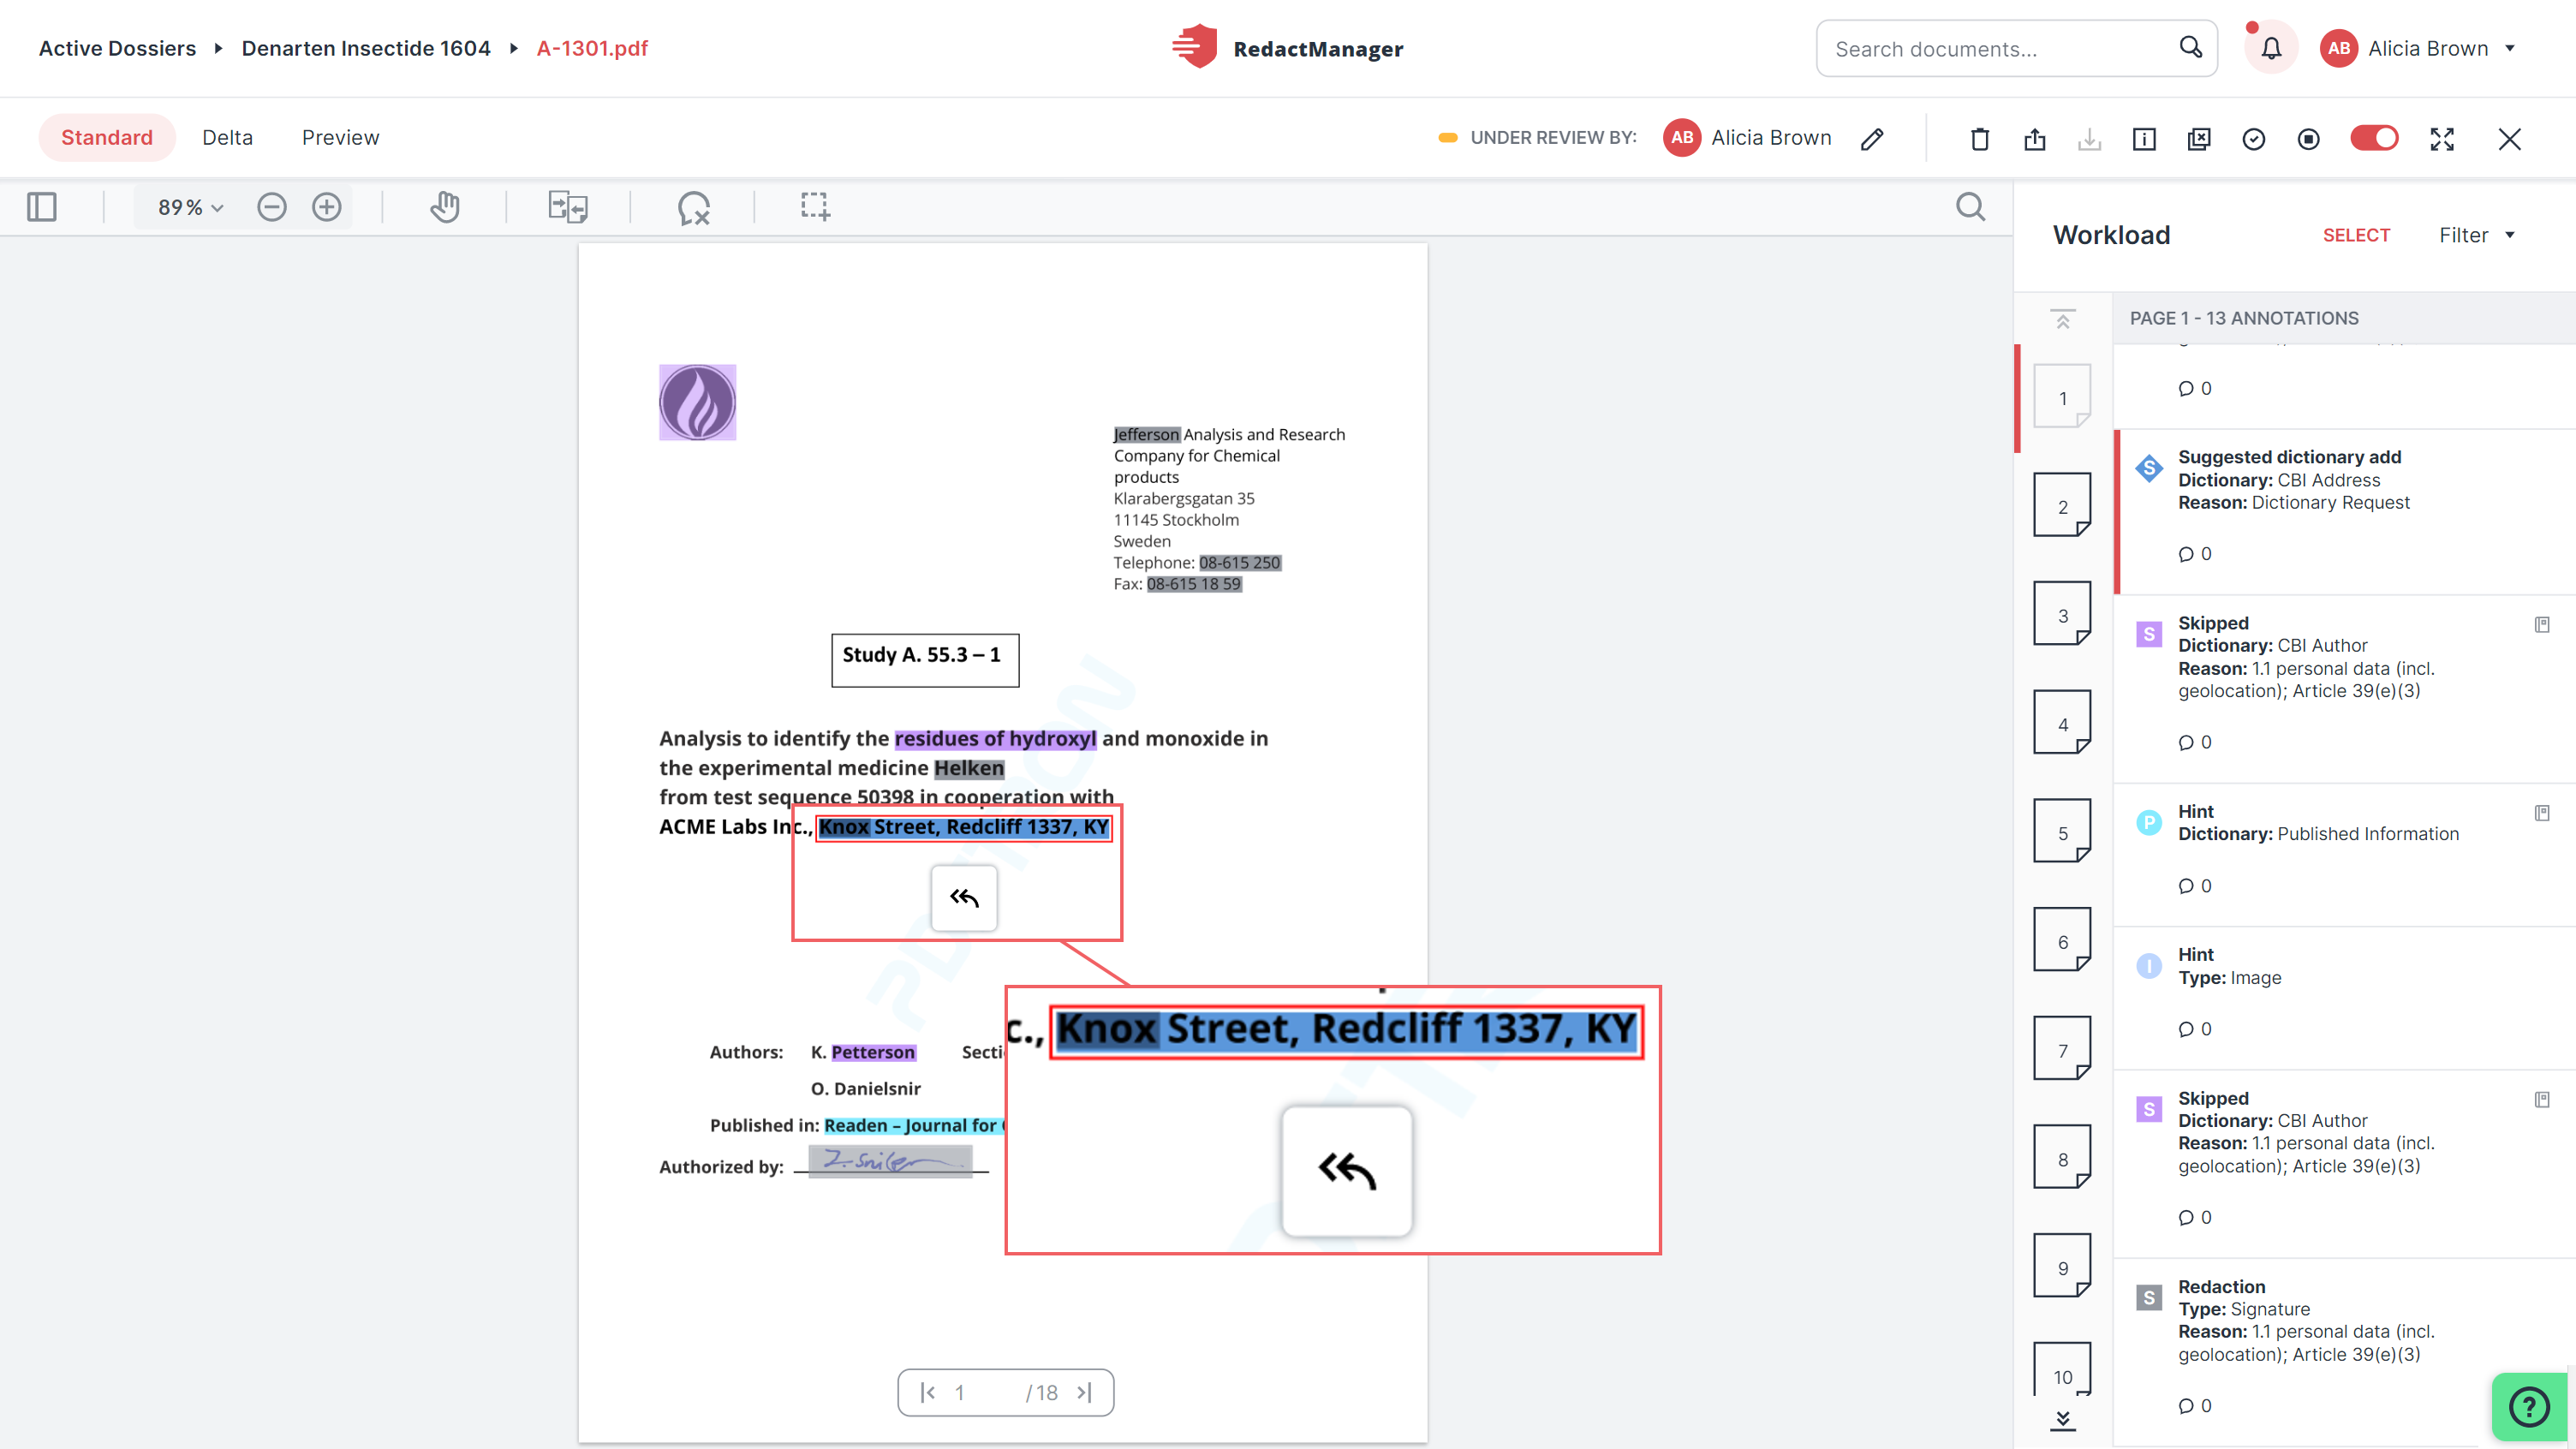
Task: Click the export upload icon
Action: click(x=2034, y=139)
